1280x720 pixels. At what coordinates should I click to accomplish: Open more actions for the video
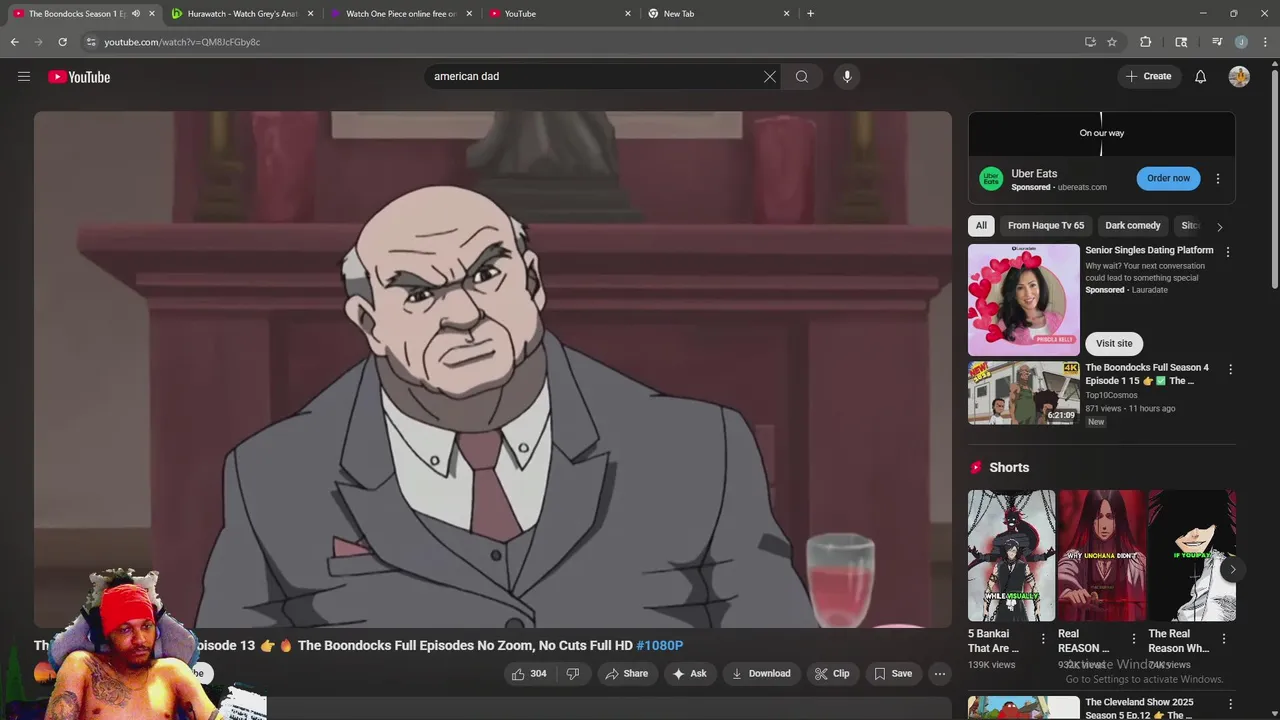(940, 674)
